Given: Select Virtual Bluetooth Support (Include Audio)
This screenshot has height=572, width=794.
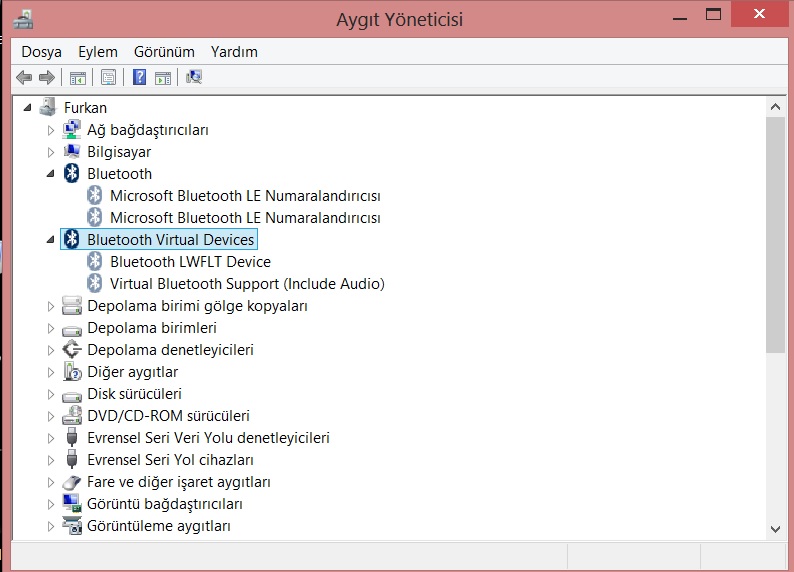Looking at the screenshot, I should tap(247, 284).
